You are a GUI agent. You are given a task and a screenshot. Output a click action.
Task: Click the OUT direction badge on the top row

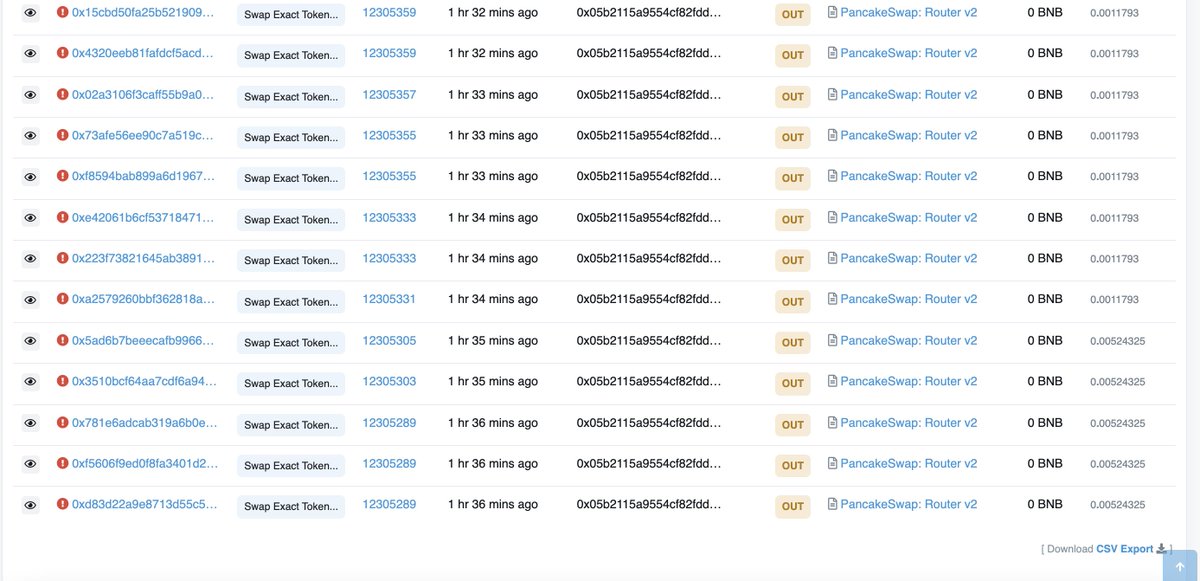point(792,13)
